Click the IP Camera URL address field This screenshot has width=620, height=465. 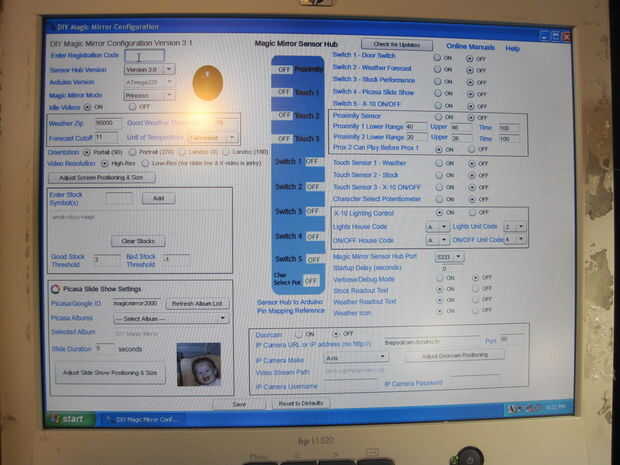pyautogui.click(x=431, y=342)
